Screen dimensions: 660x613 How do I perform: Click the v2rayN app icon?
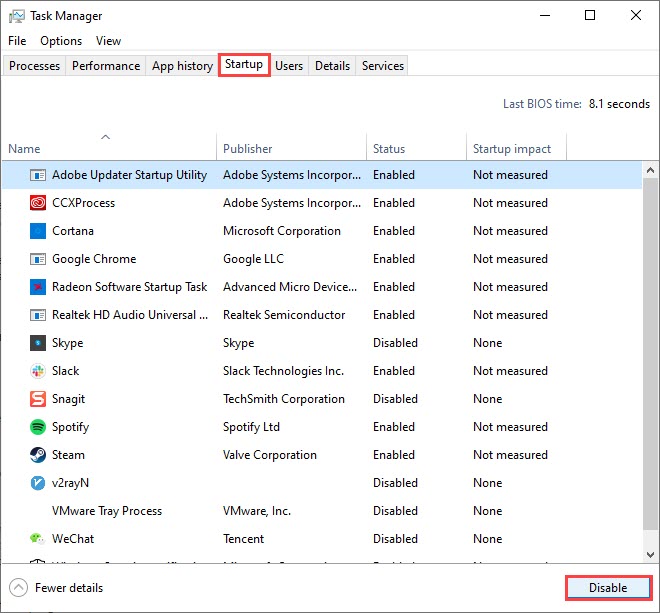(x=38, y=483)
